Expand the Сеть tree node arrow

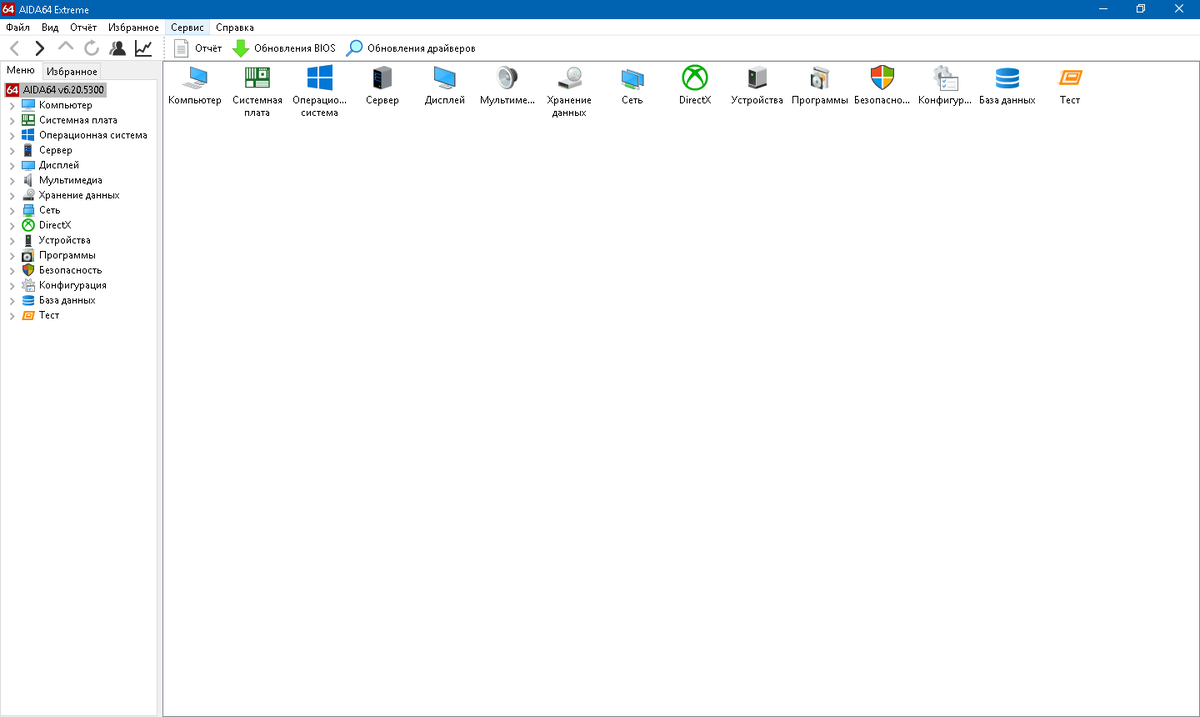(x=12, y=210)
